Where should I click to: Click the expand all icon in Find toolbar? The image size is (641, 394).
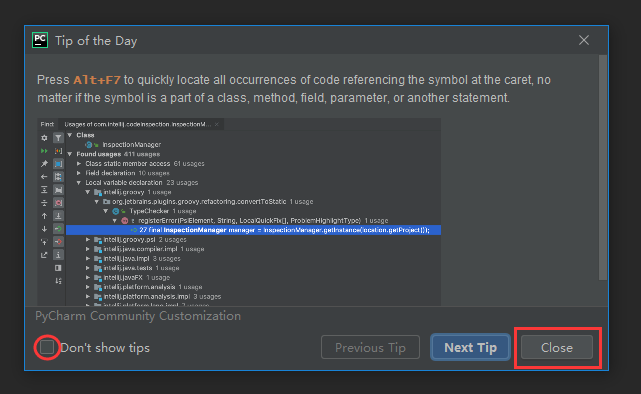[44, 190]
